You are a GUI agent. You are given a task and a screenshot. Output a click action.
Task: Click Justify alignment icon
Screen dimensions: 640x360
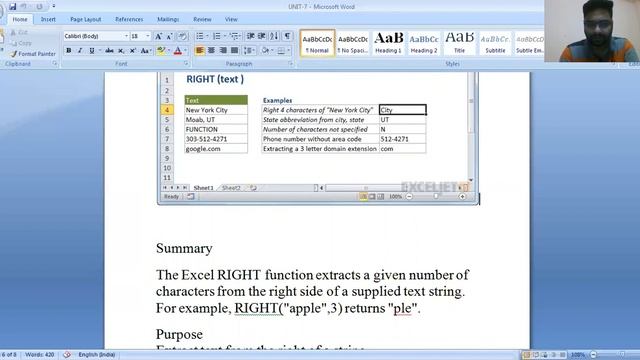pyautogui.click(x=234, y=51)
